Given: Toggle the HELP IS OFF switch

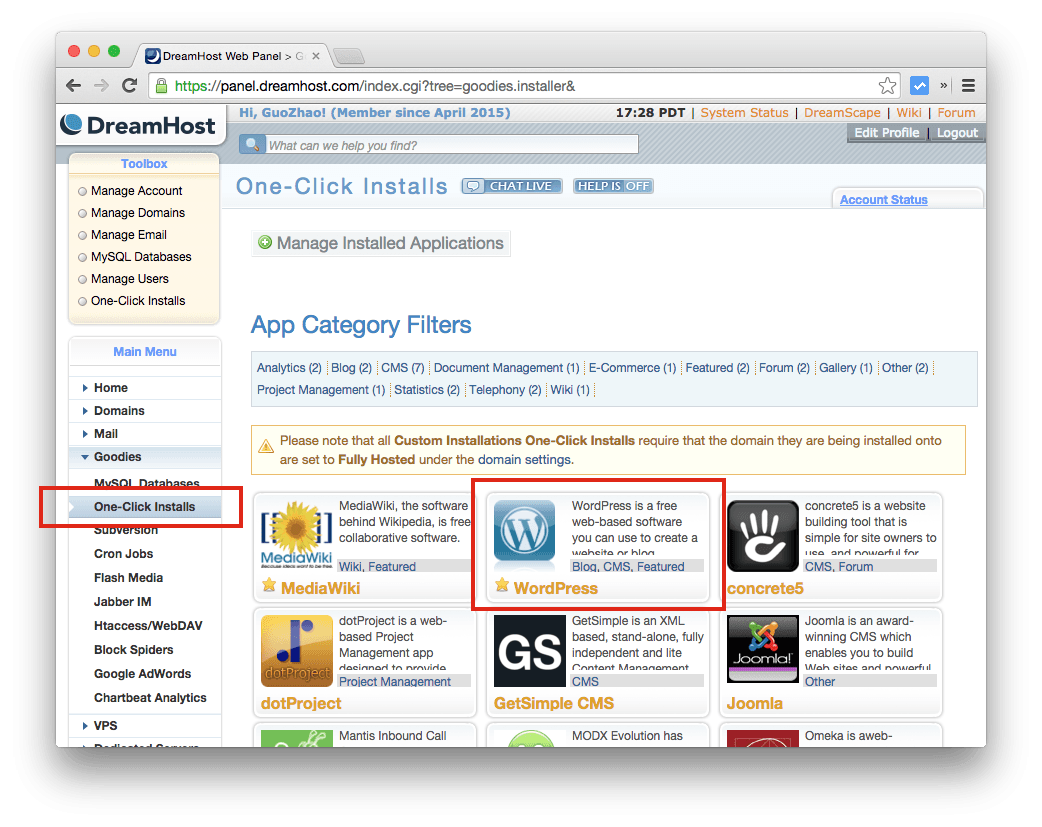Looking at the screenshot, I should [614, 185].
